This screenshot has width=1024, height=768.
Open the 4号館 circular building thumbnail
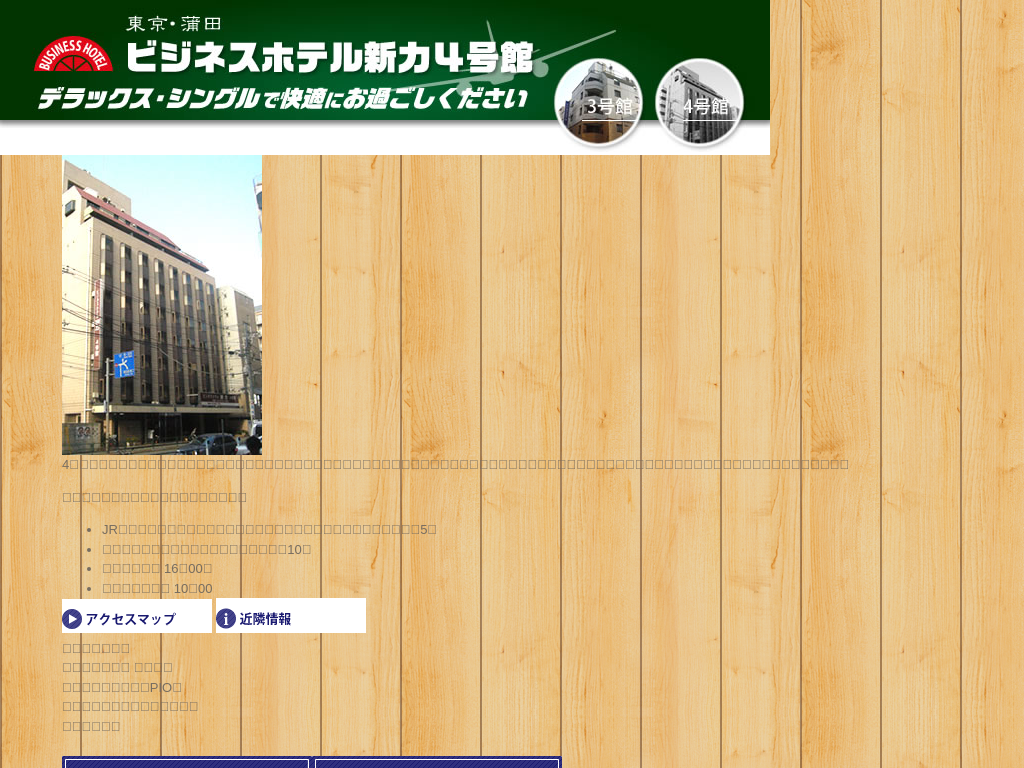coord(699,102)
